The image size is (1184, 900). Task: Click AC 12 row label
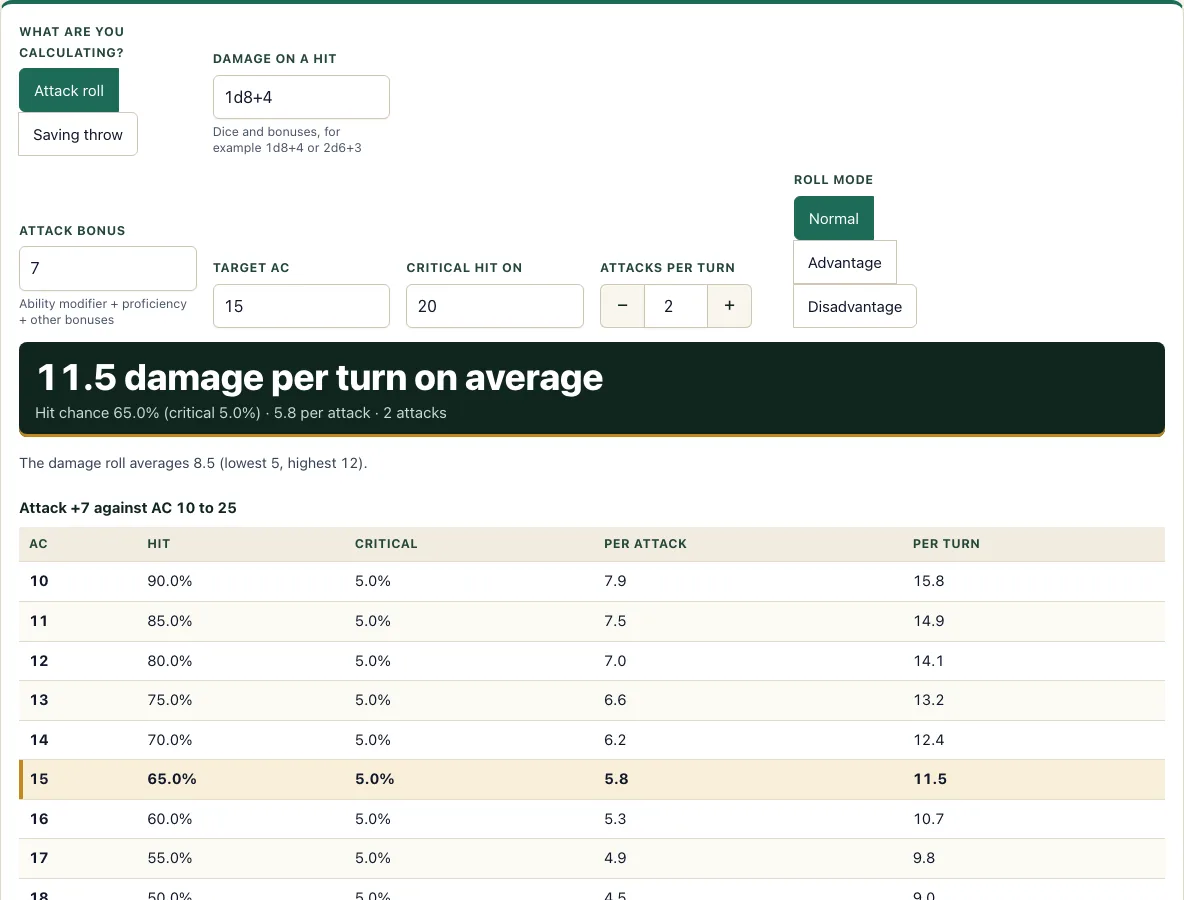39,661
